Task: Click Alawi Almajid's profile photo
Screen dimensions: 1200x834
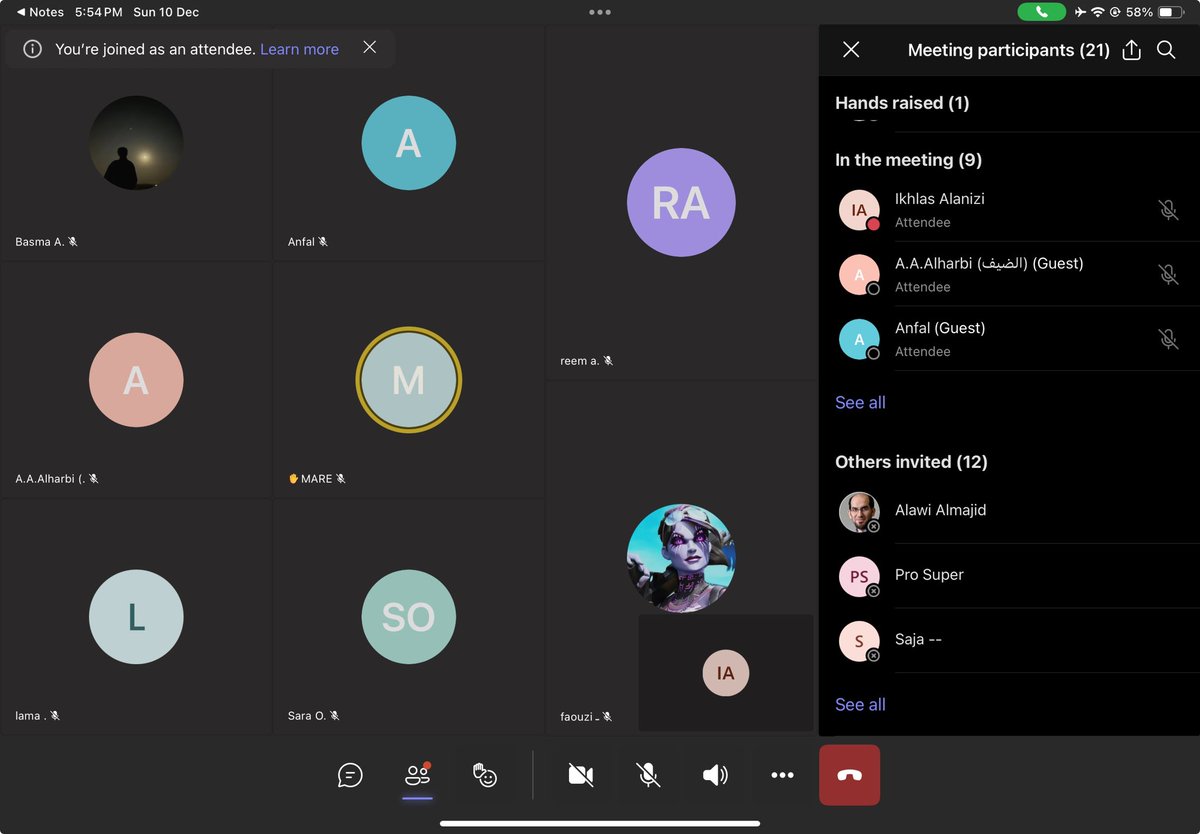Action: coord(859,512)
